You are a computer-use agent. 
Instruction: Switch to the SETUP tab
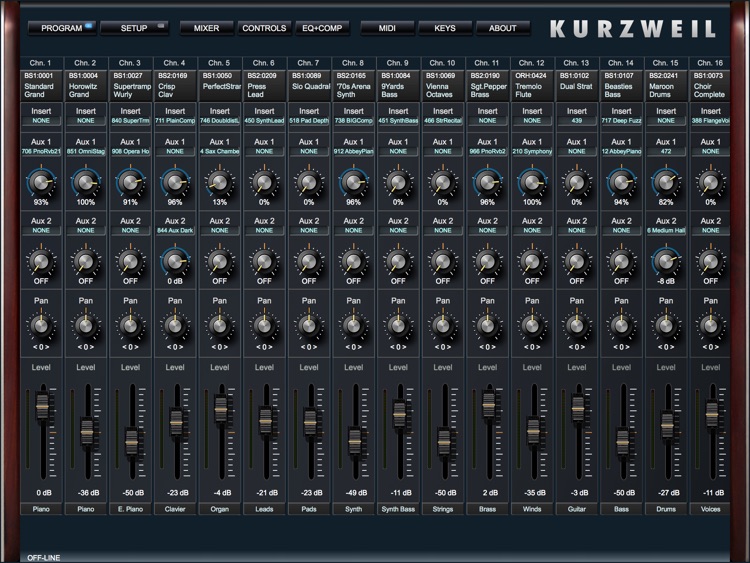pos(134,28)
